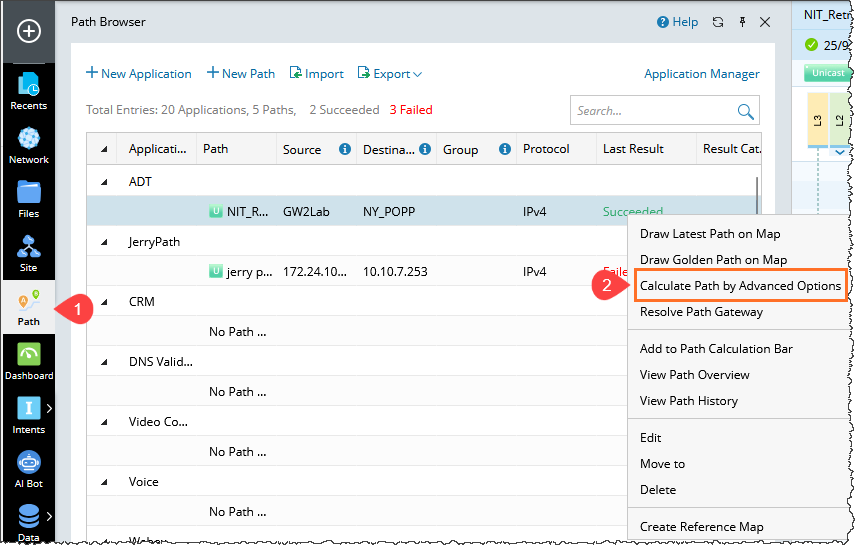Refresh the Path Browser

pos(718,22)
